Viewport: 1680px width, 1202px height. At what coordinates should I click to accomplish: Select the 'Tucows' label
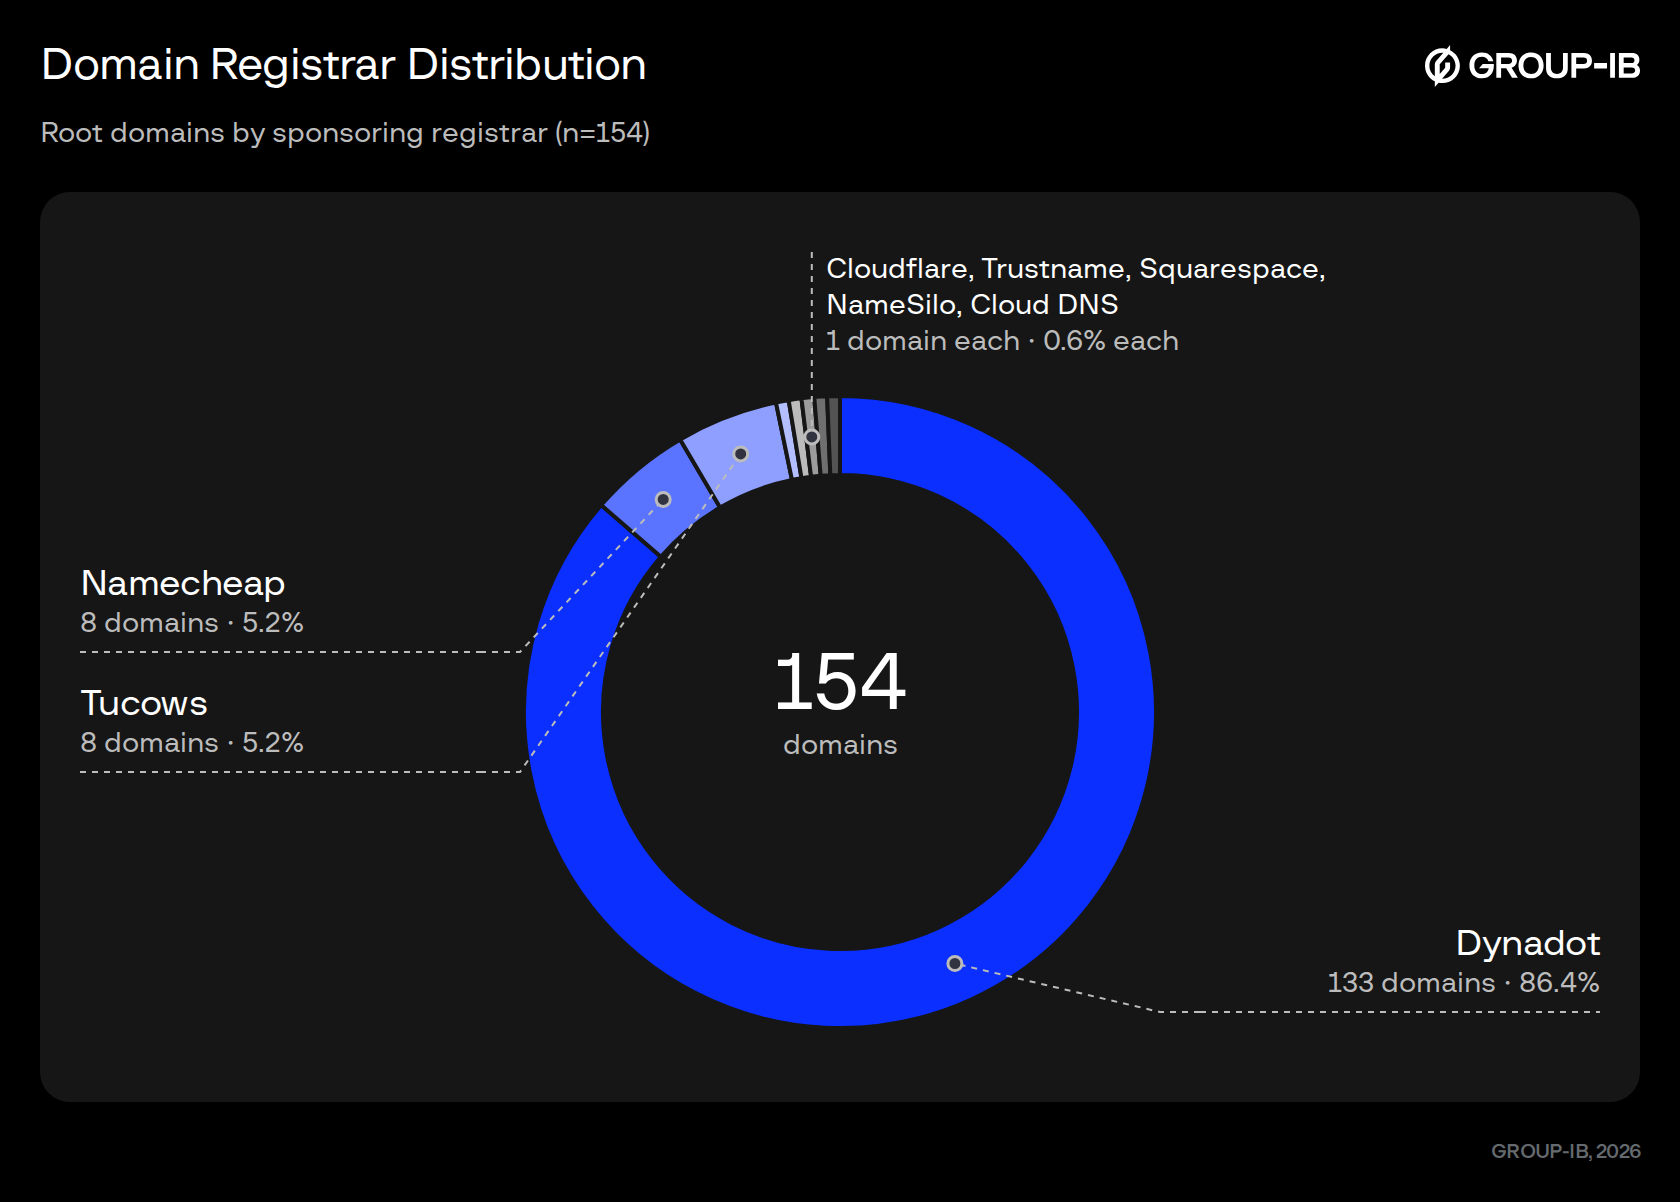coord(144,703)
